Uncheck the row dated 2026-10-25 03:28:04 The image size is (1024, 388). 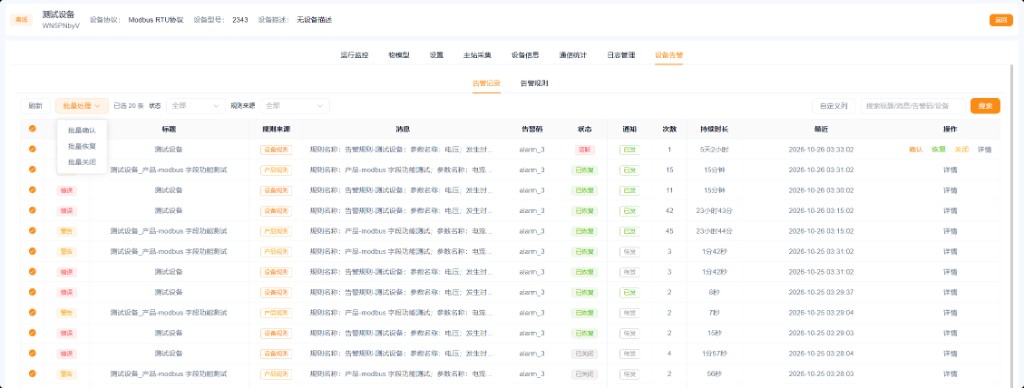(x=32, y=353)
